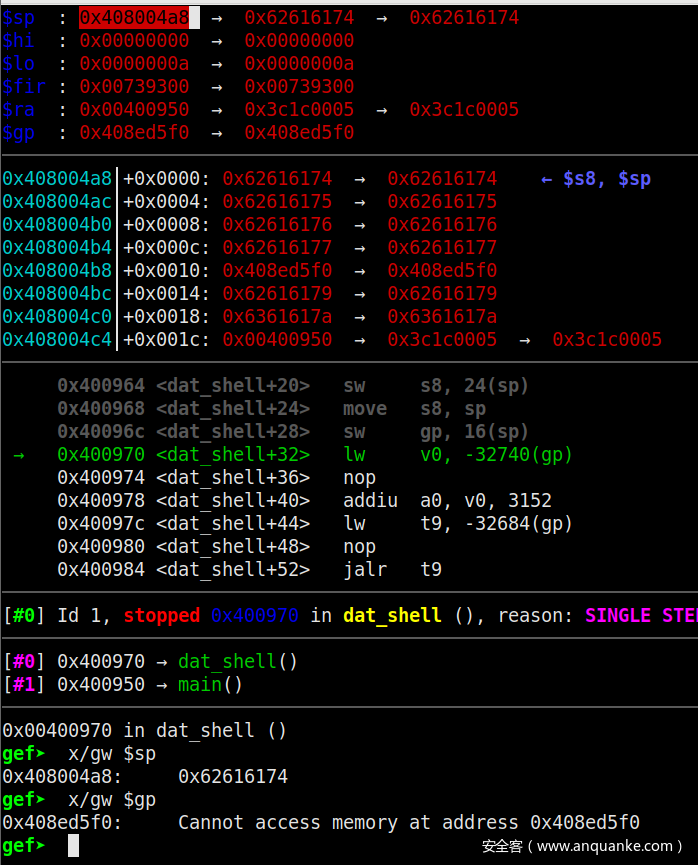Screen dimensions: 698x865
Task: Click stack address 0x408004b0
Action: click(57, 225)
